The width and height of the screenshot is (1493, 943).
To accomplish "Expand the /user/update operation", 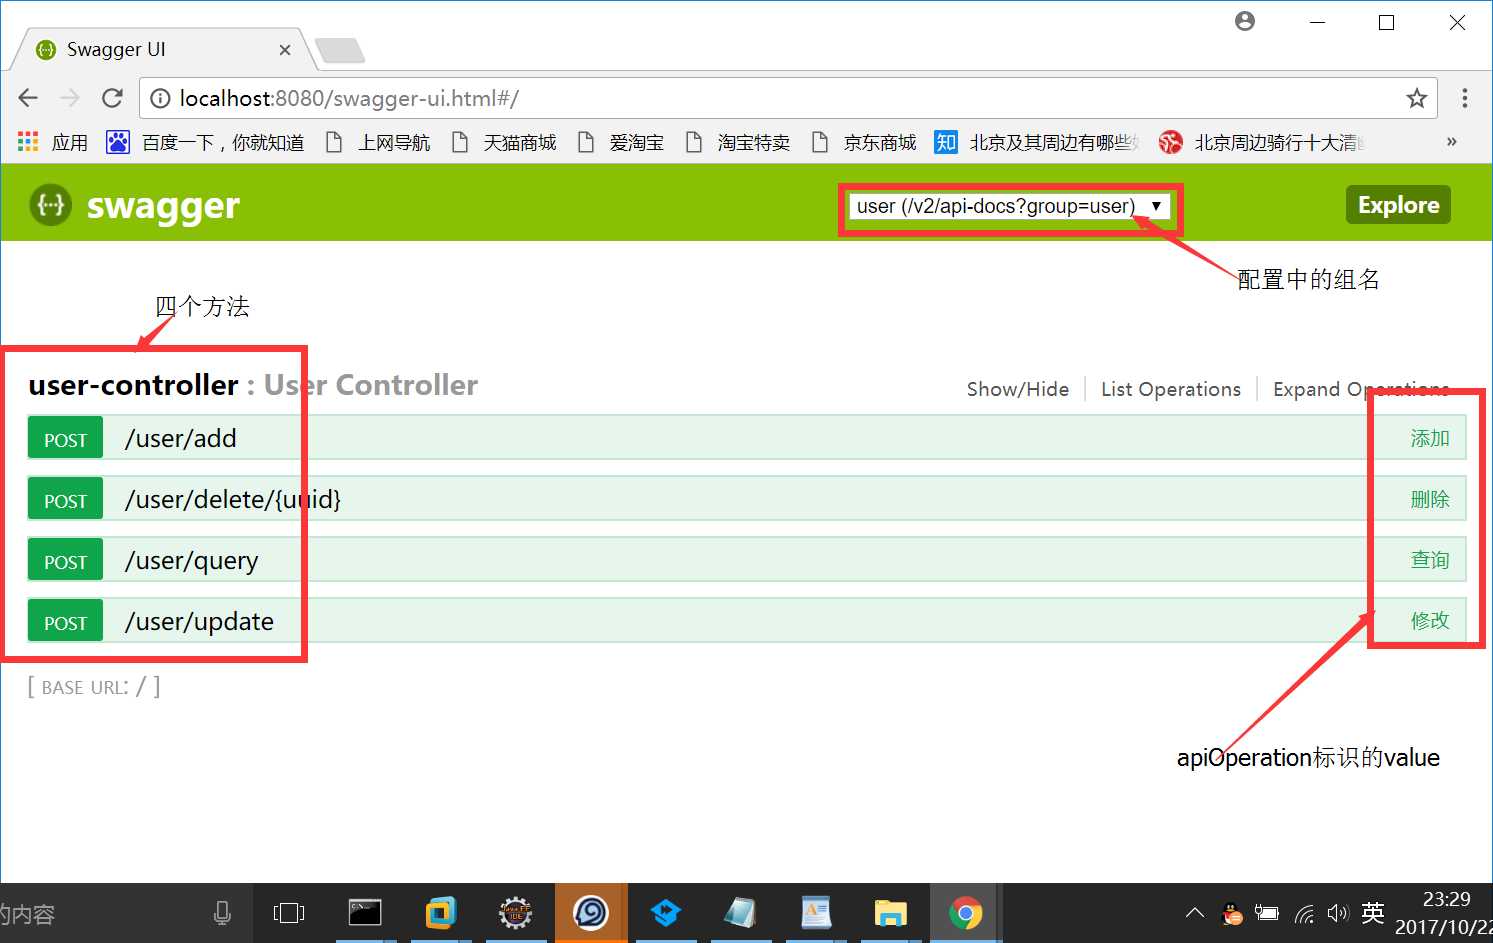I will click(199, 621).
